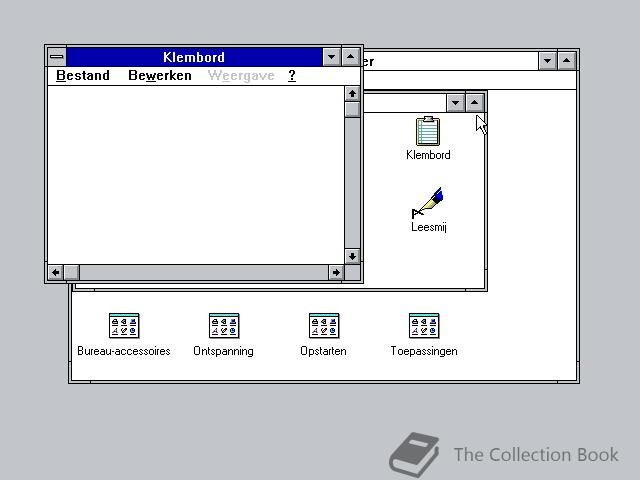The height and width of the screenshot is (480, 640).
Task: Minimize the Program Manager window behind
Action: [x=547, y=61]
